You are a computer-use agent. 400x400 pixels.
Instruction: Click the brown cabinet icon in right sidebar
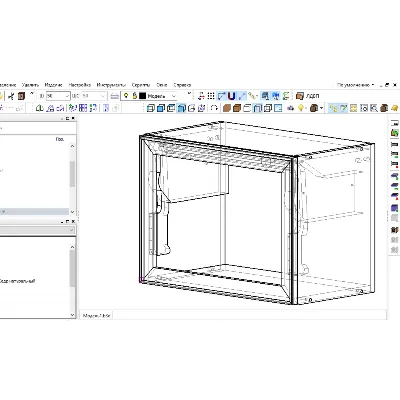point(395,230)
